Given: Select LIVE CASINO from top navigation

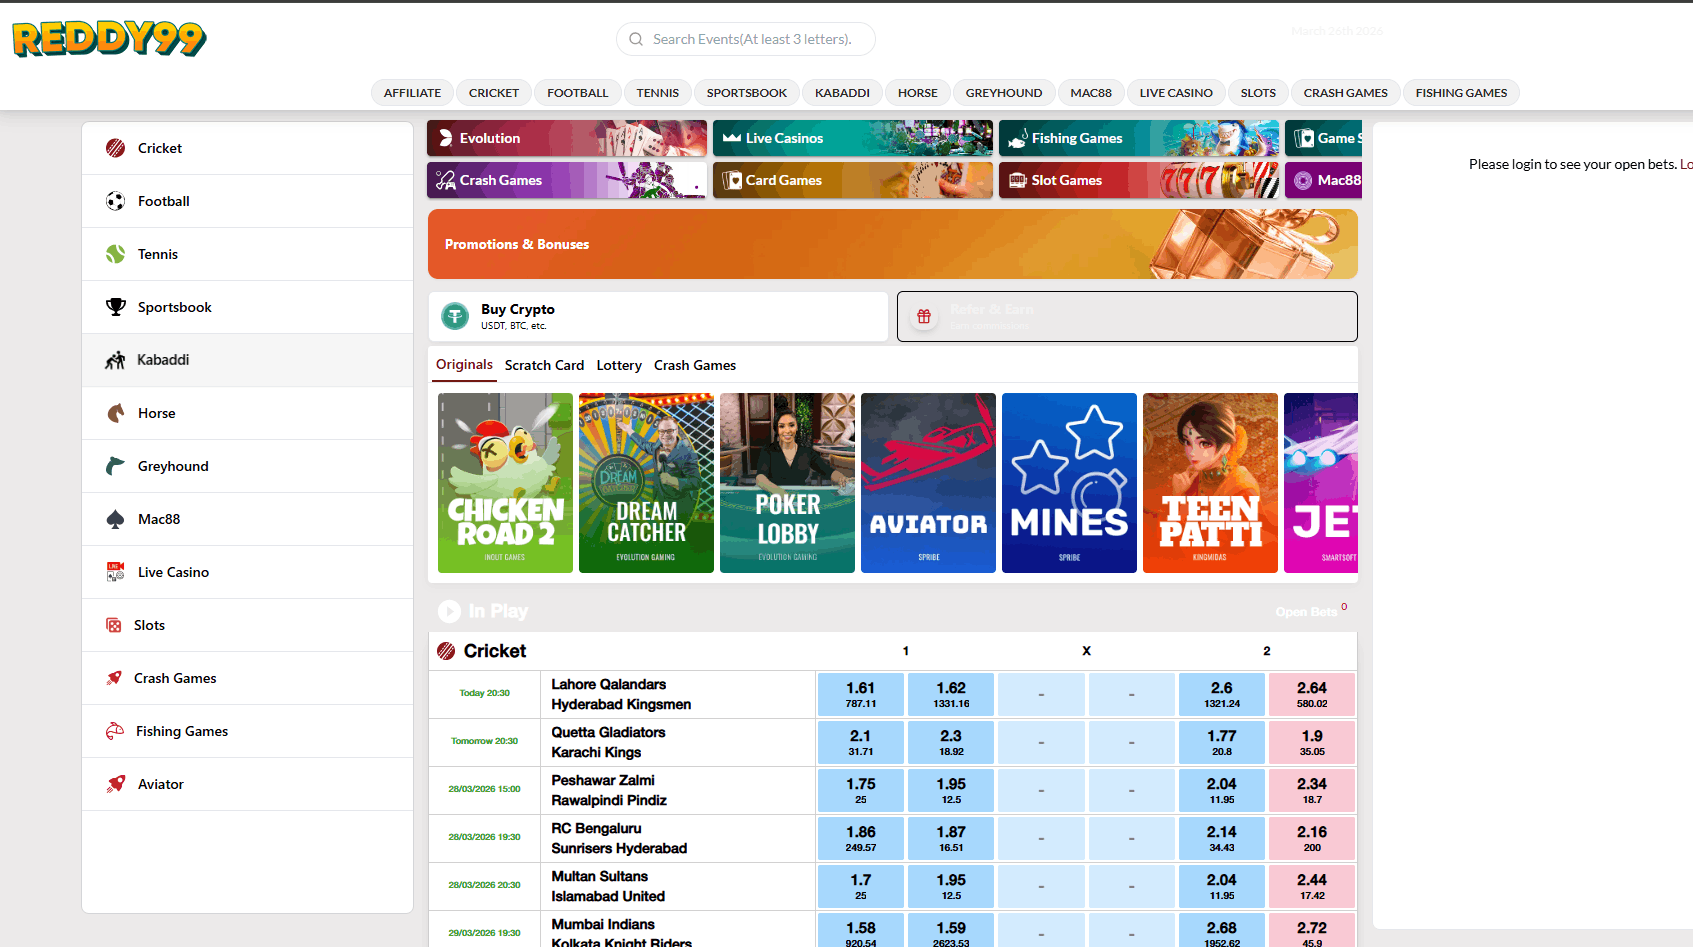Looking at the screenshot, I should pos(1175,93).
